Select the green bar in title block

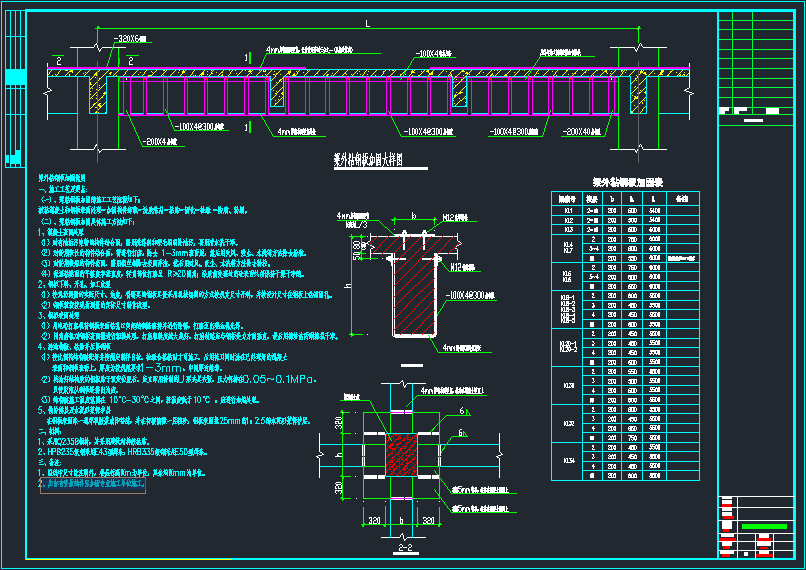pyautogui.click(x=764, y=526)
